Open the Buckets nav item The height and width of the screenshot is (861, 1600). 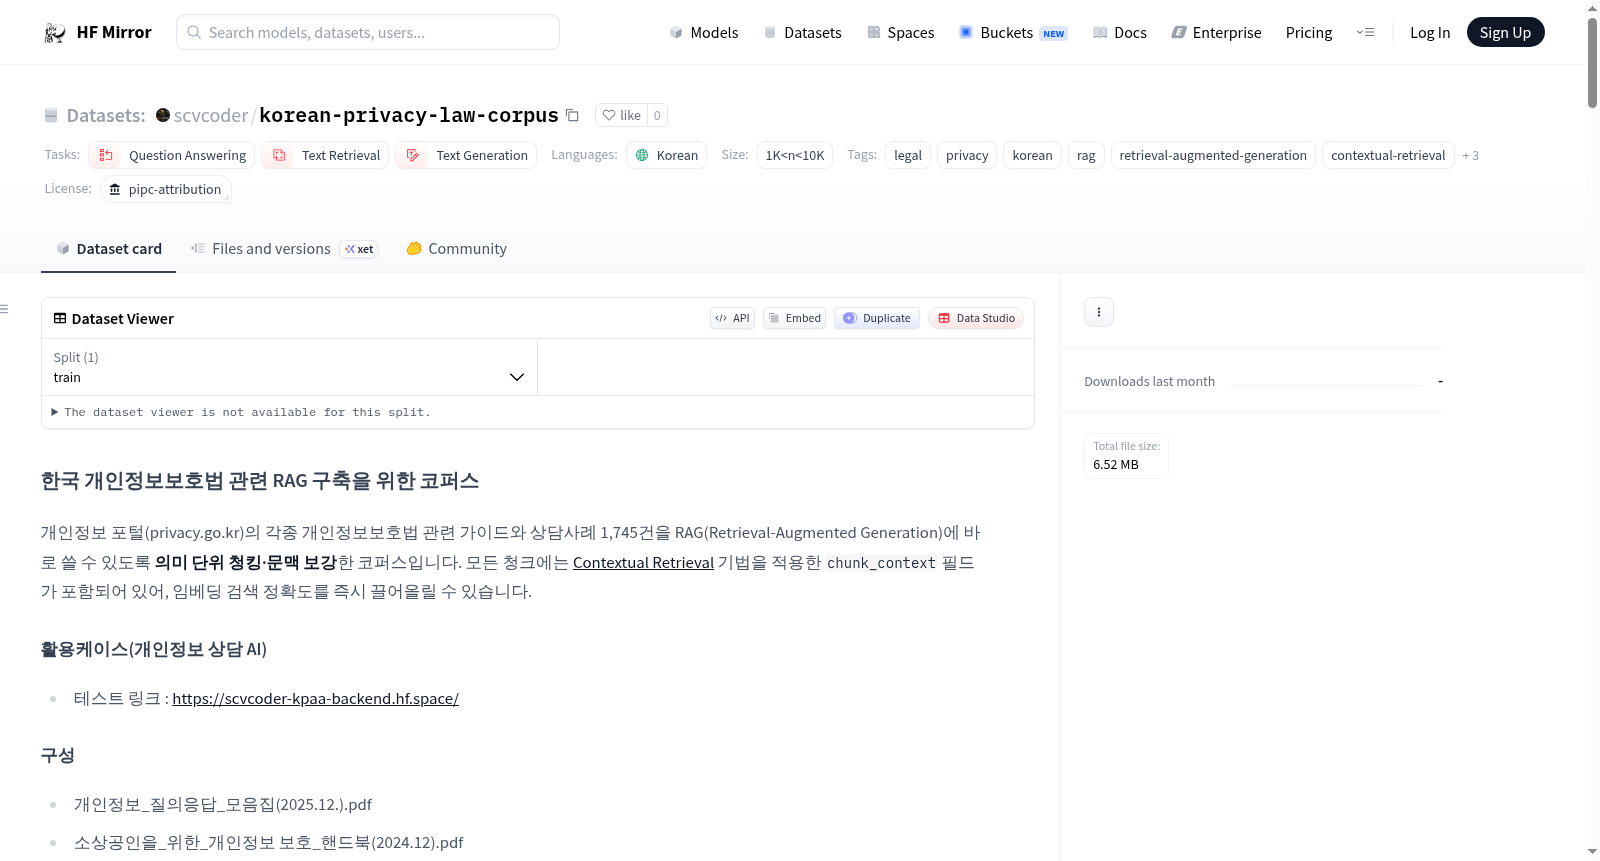(x=1013, y=32)
